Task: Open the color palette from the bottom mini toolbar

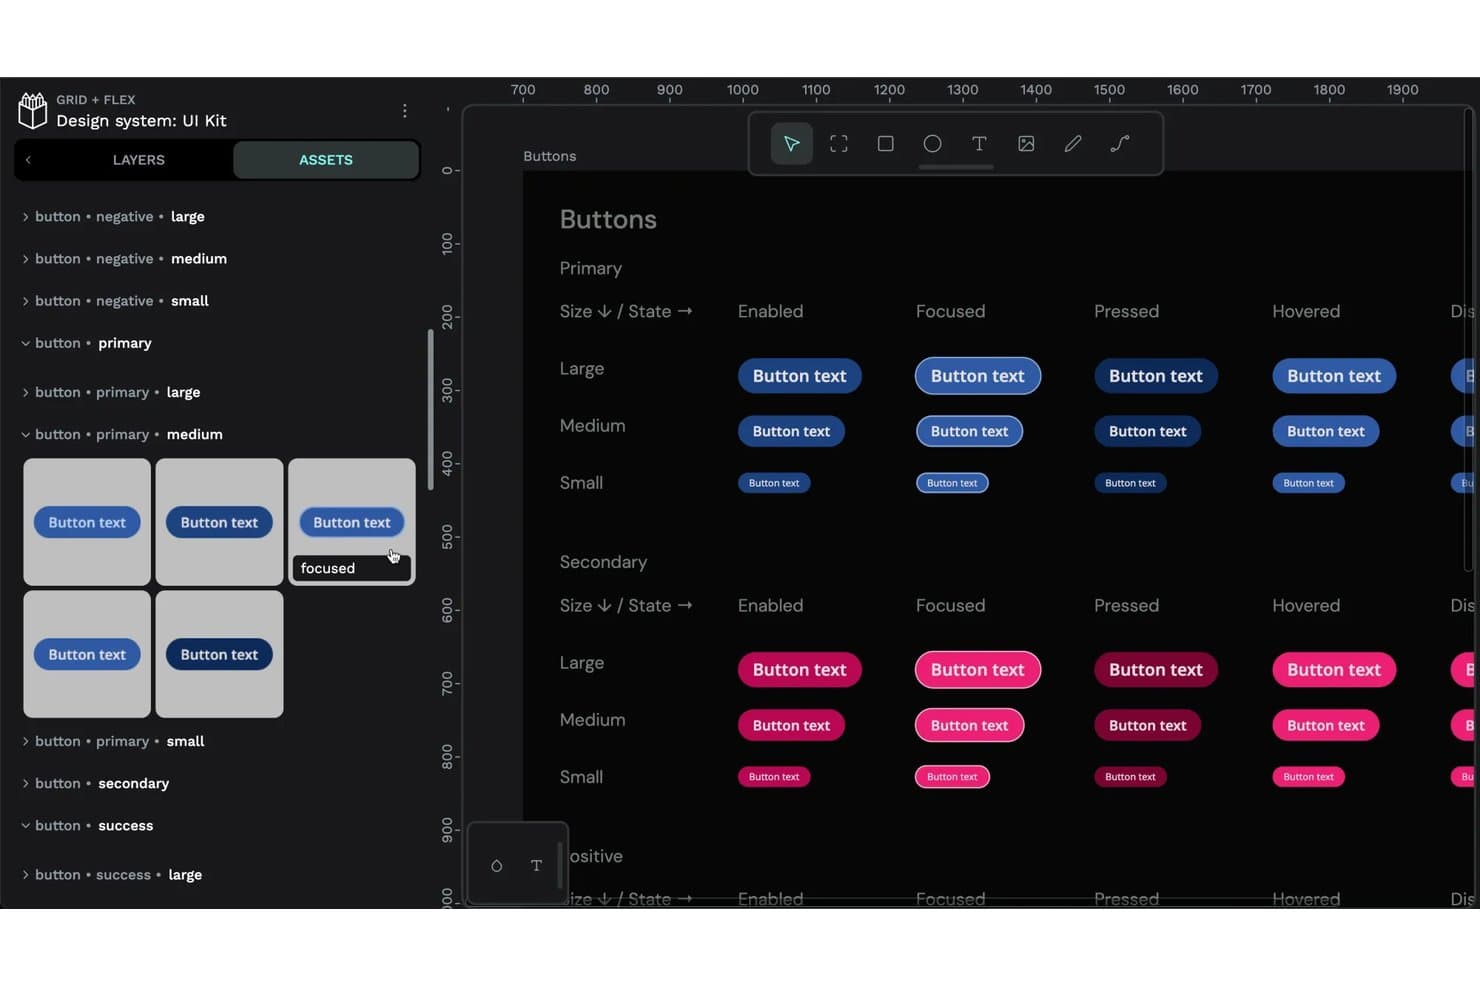Action: pyautogui.click(x=496, y=866)
